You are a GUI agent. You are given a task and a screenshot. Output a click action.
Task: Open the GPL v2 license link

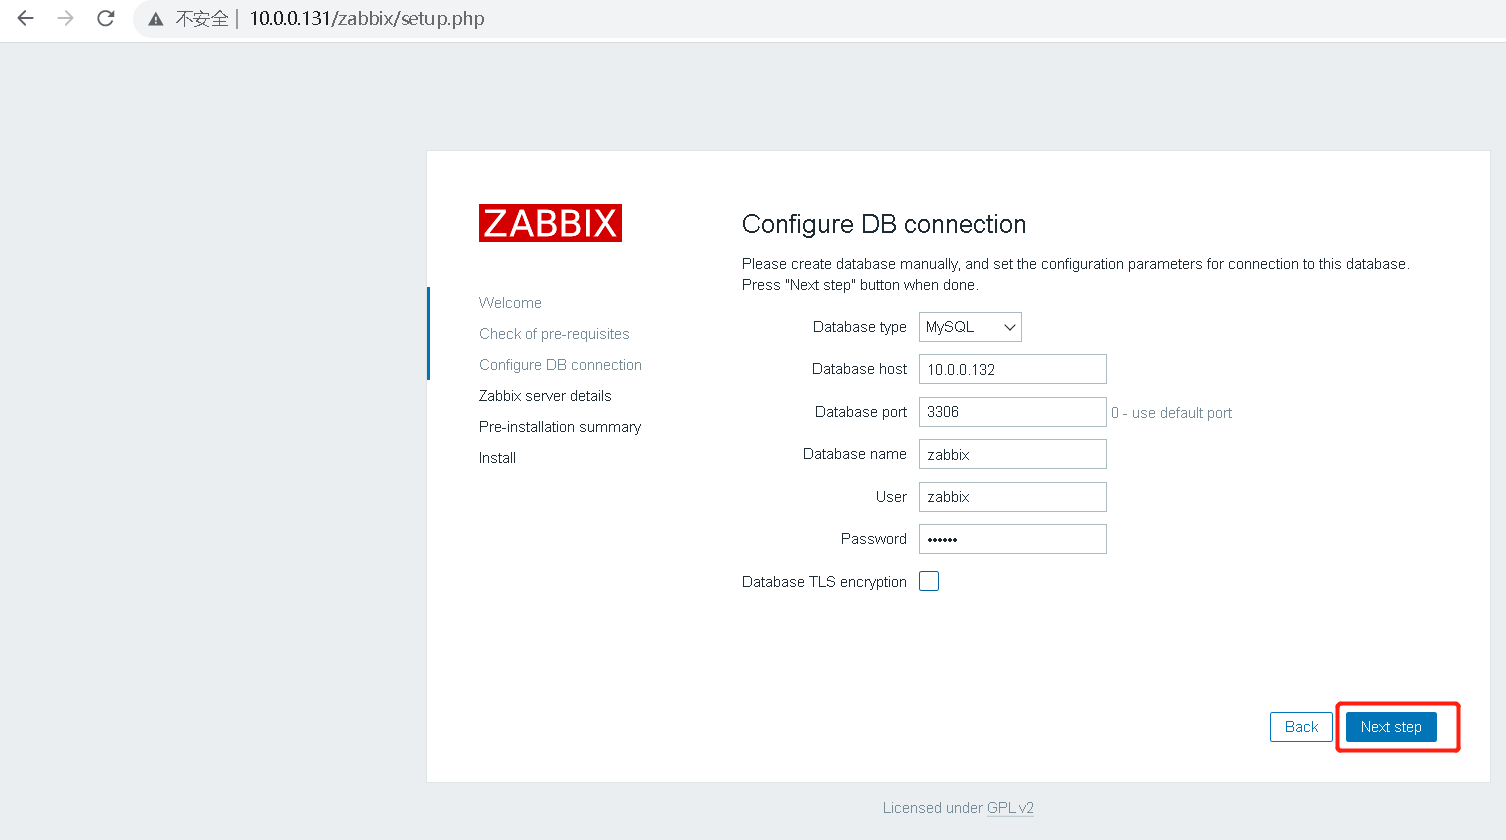pyautogui.click(x=1010, y=808)
